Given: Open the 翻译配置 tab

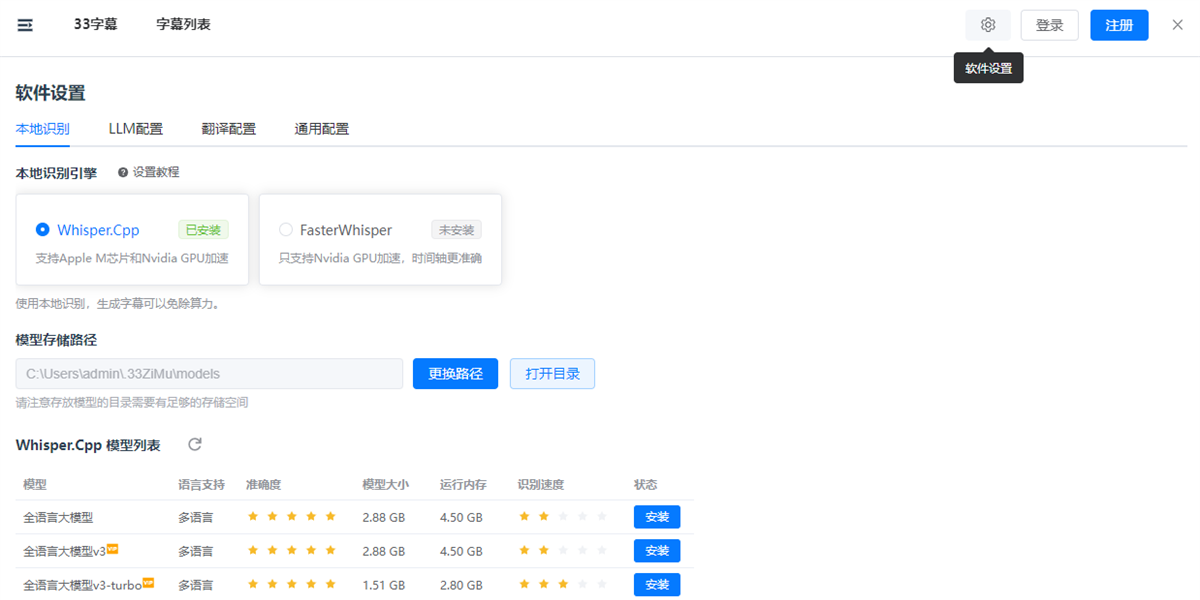Looking at the screenshot, I should 229,128.
